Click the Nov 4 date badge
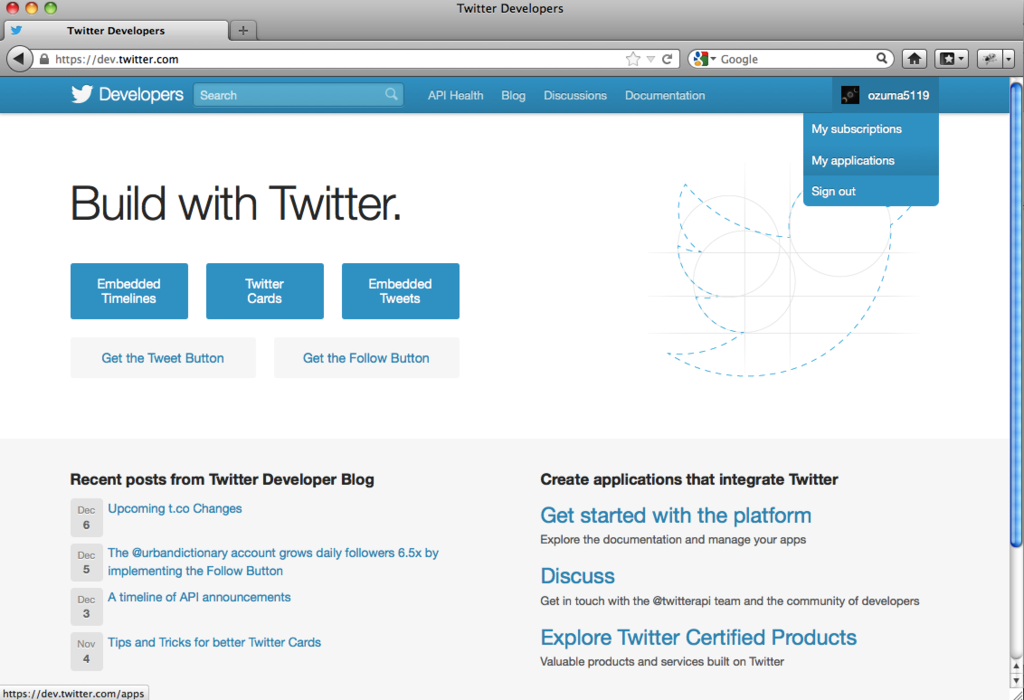Viewport: 1024px width, 700px height. 86,651
